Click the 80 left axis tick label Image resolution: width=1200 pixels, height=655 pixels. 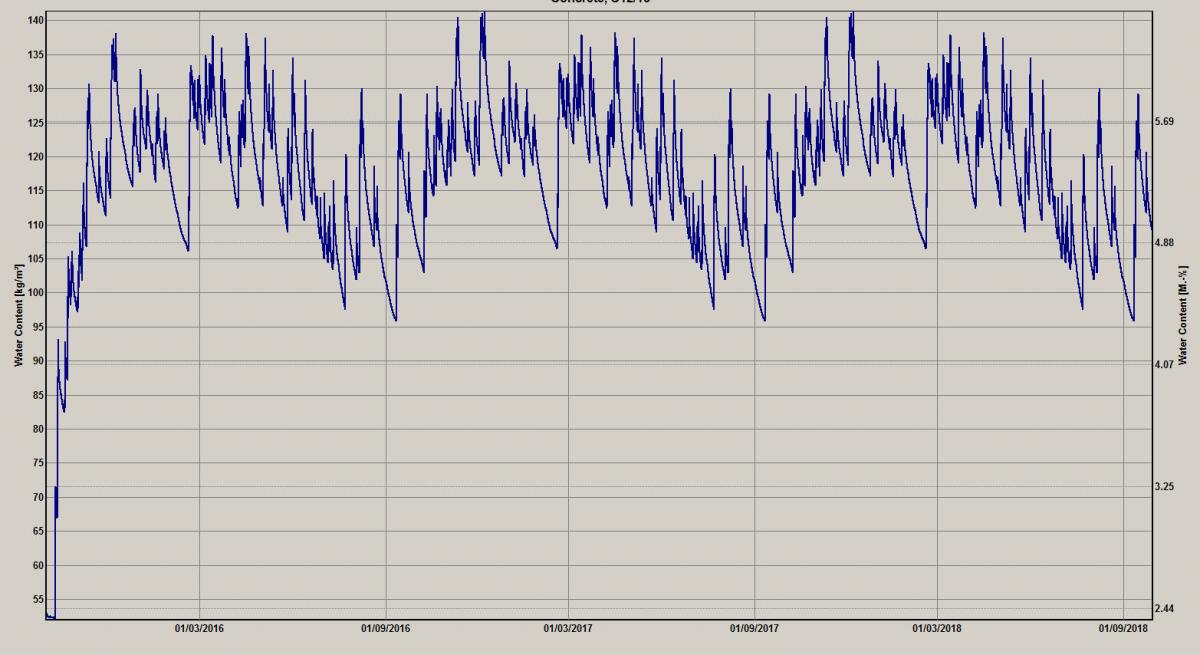(x=38, y=429)
